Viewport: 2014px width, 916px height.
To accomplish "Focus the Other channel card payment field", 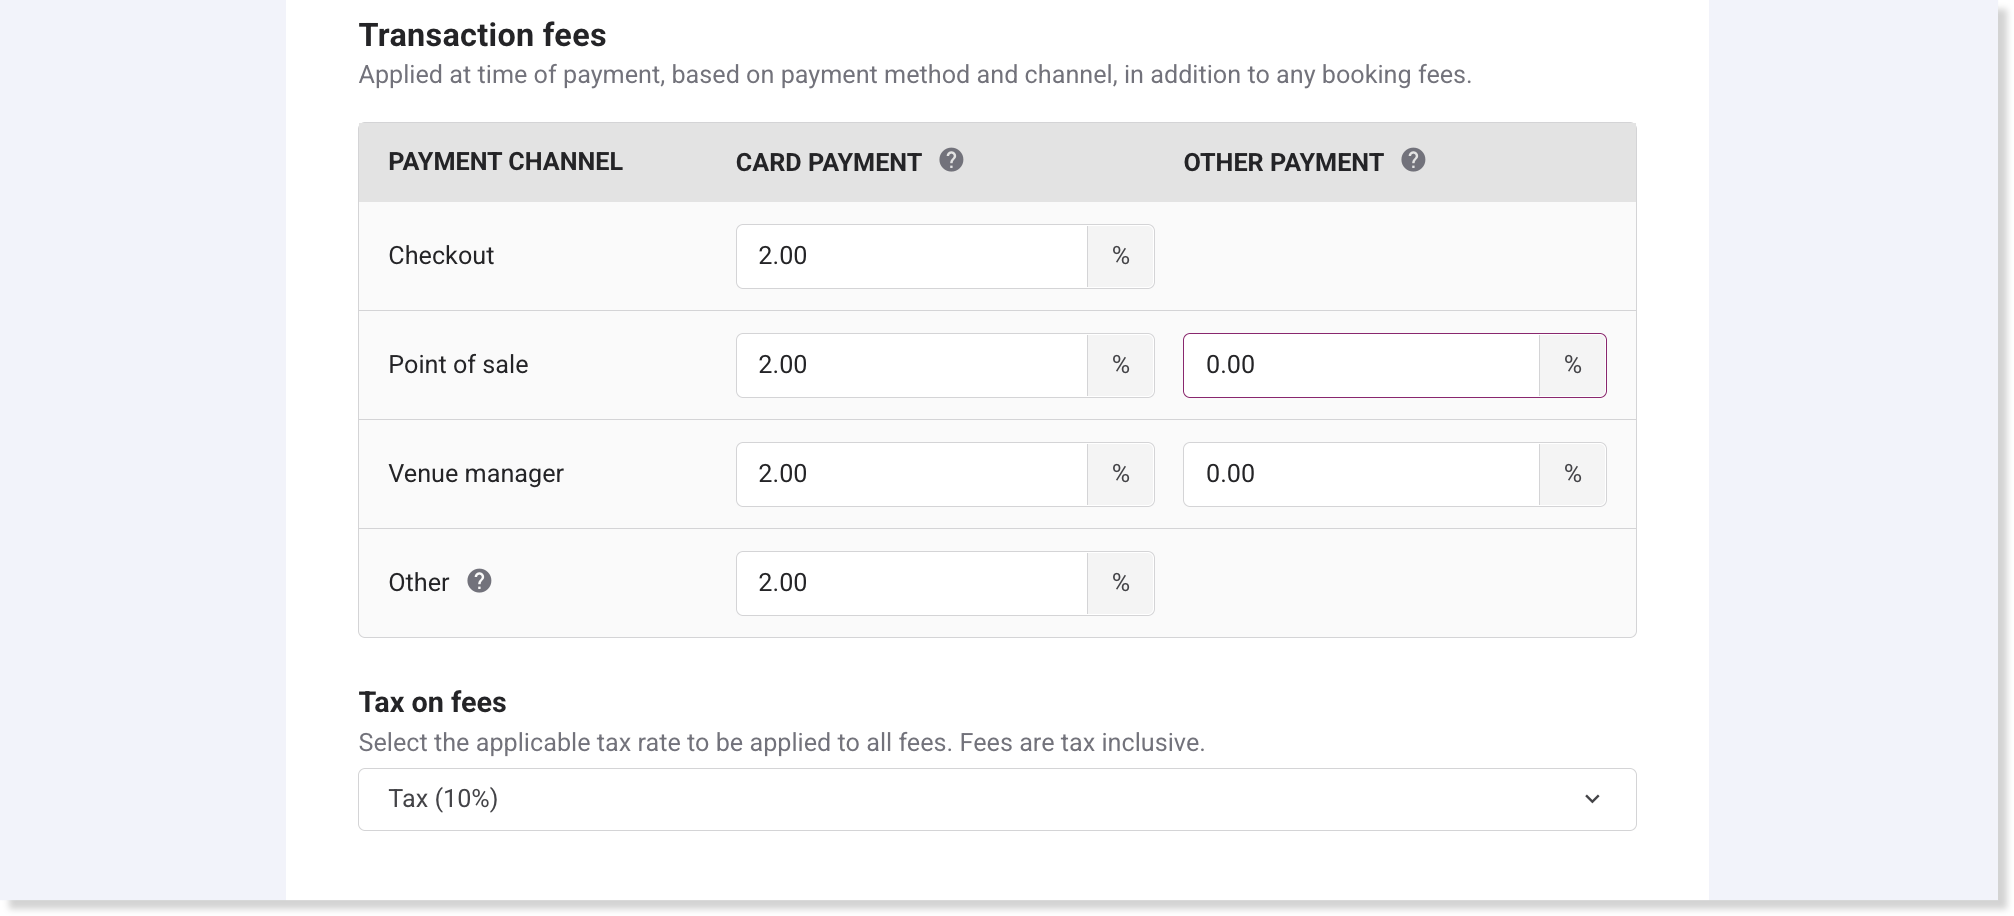I will (x=911, y=583).
